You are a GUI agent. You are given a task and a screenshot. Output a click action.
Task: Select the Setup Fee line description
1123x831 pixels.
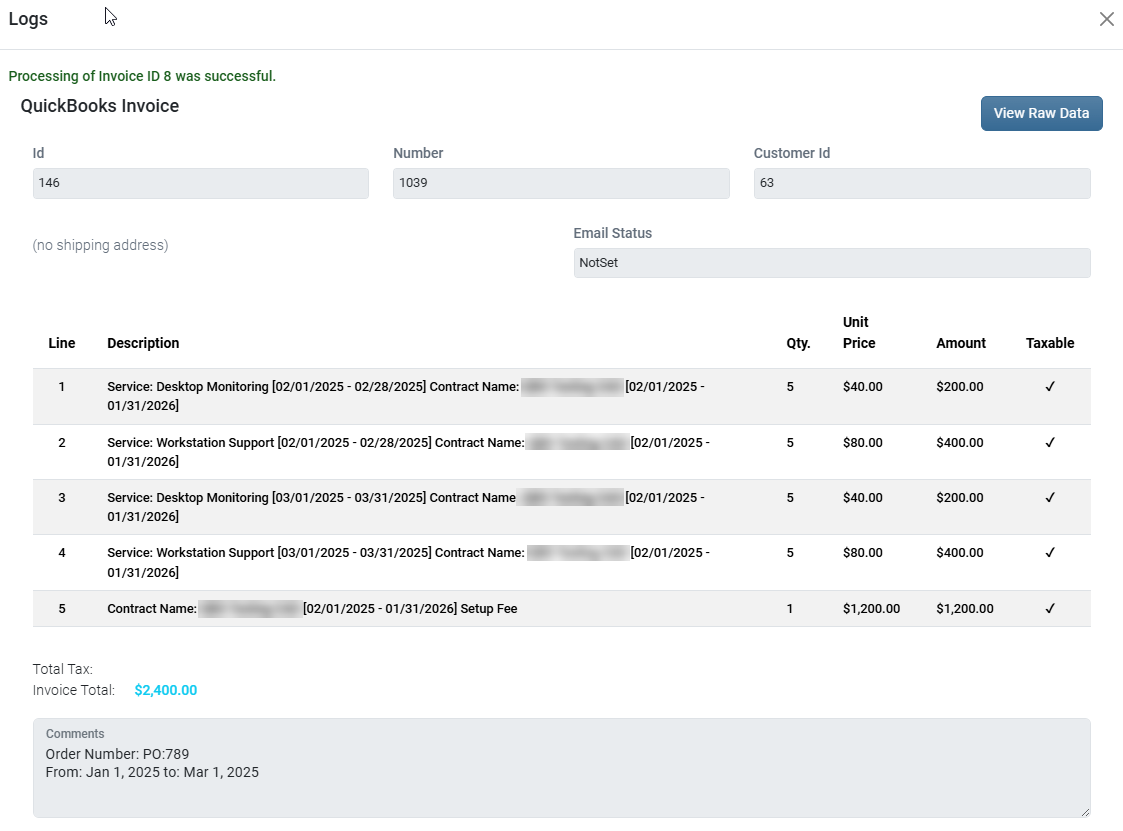[410, 608]
